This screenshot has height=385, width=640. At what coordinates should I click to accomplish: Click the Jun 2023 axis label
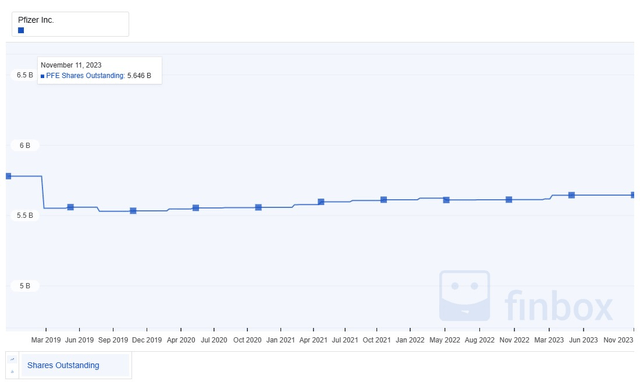583,340
